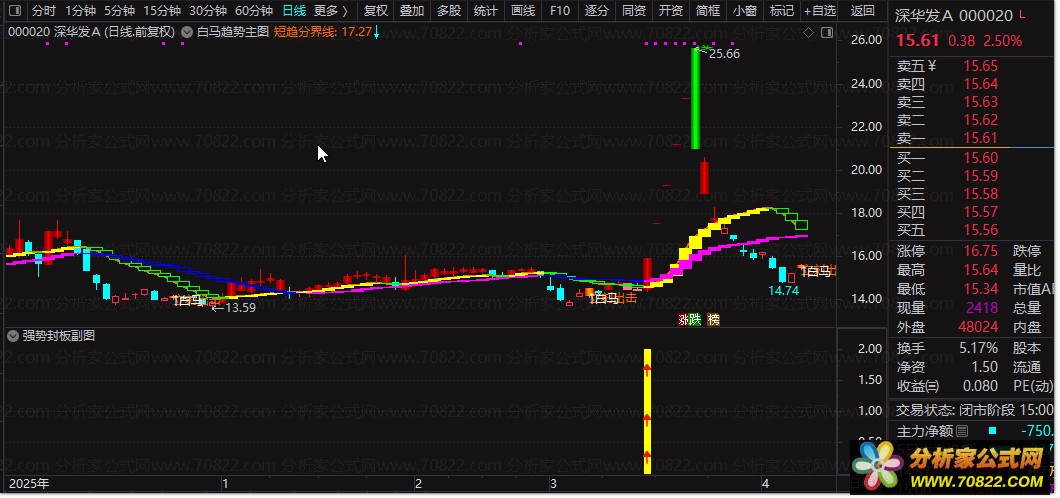Toggle the left sidebar panel icon

16,11
